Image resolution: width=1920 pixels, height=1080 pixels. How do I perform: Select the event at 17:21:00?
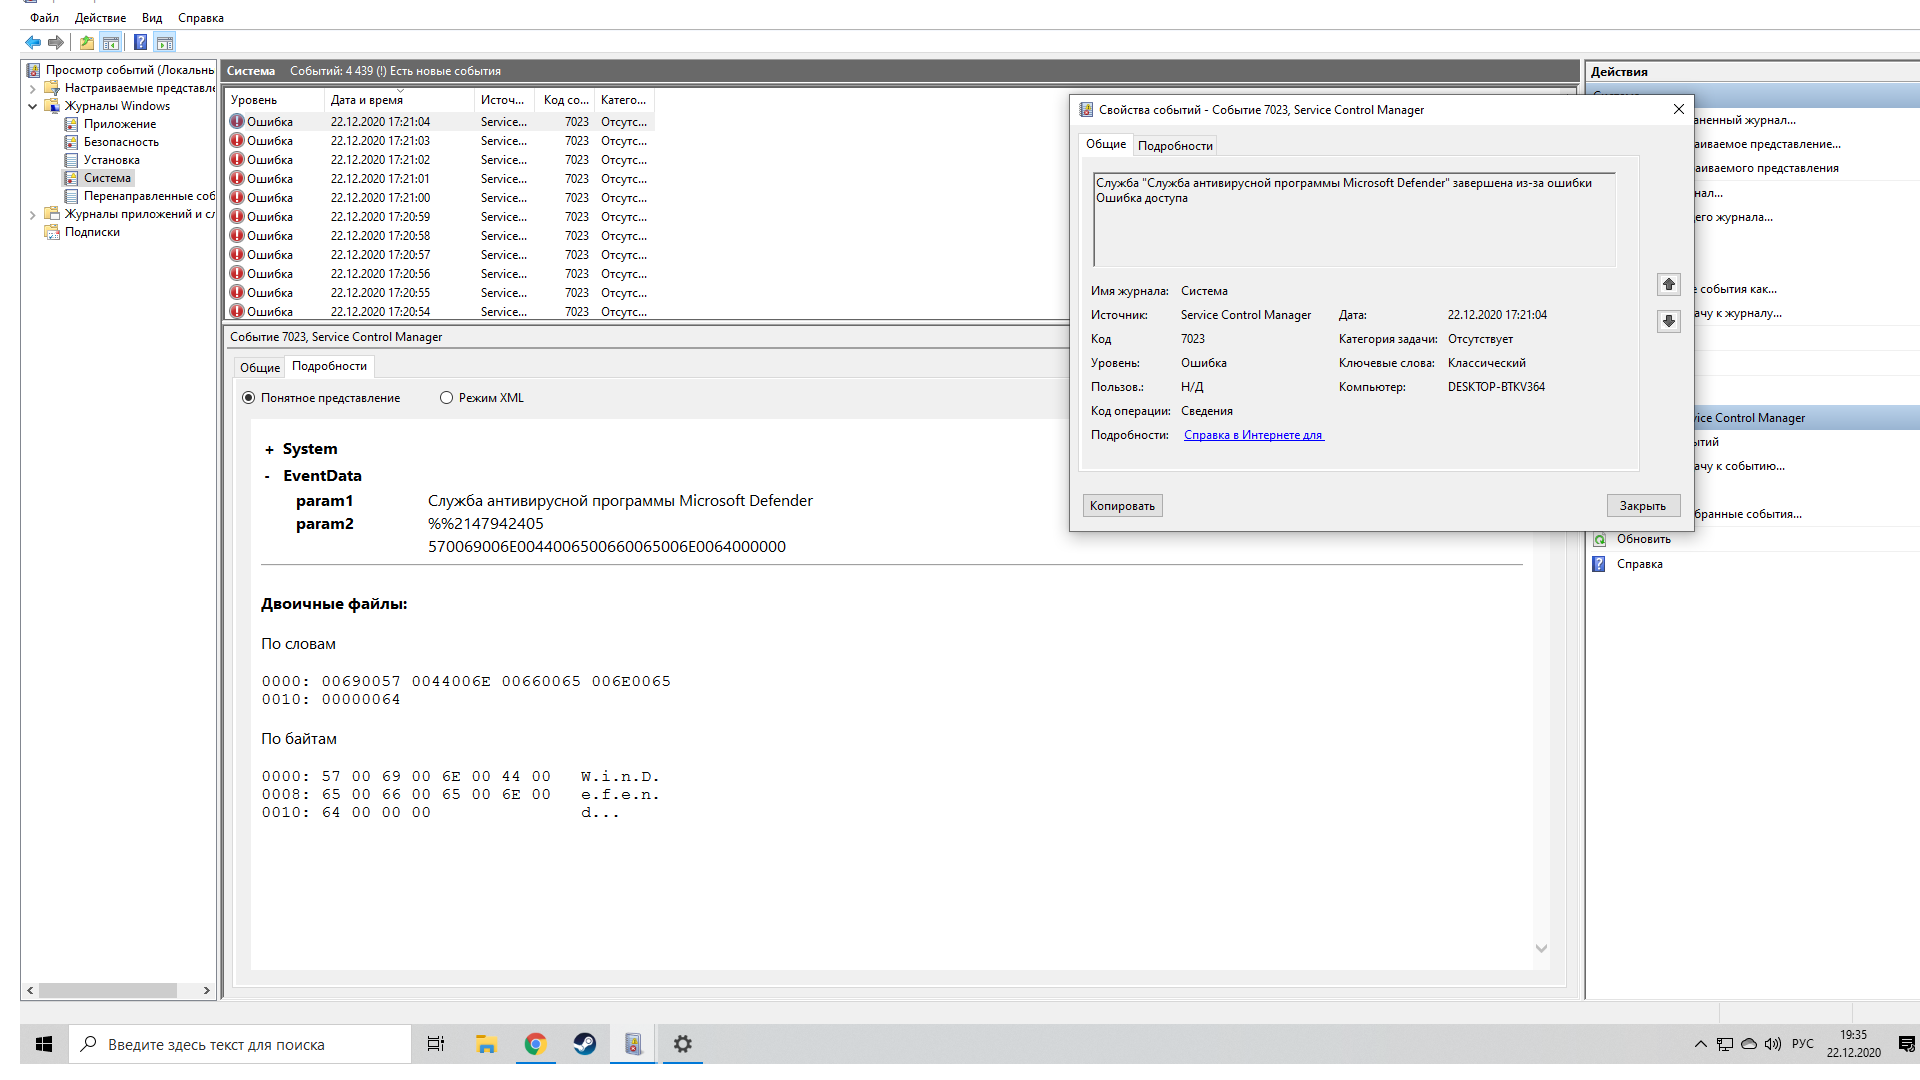point(440,198)
